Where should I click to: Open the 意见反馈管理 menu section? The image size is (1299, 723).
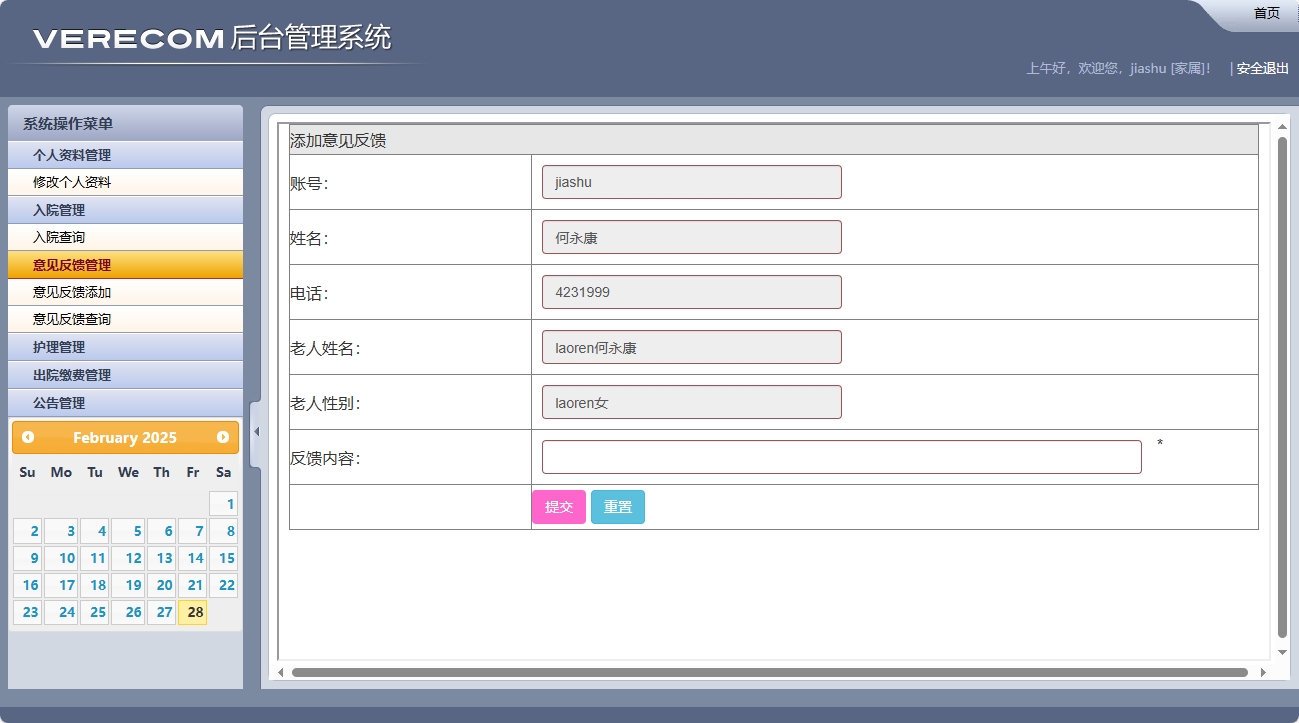[x=125, y=264]
